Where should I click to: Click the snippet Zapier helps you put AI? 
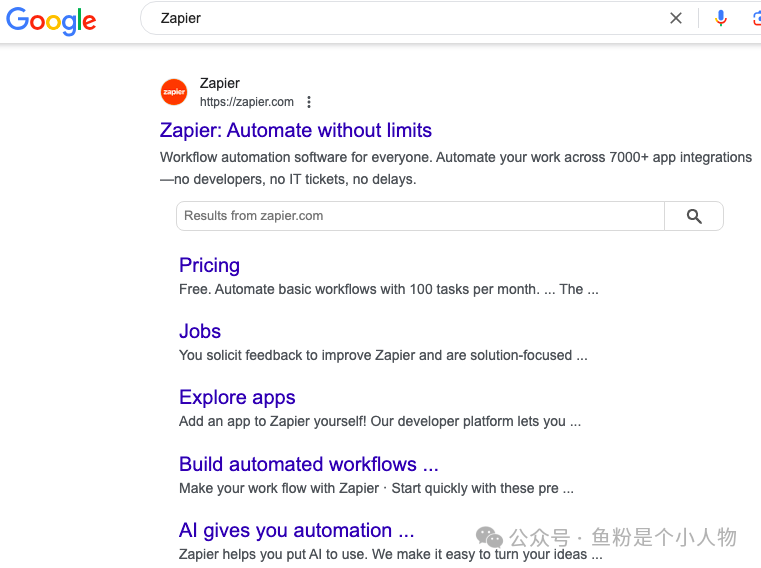[391, 554]
